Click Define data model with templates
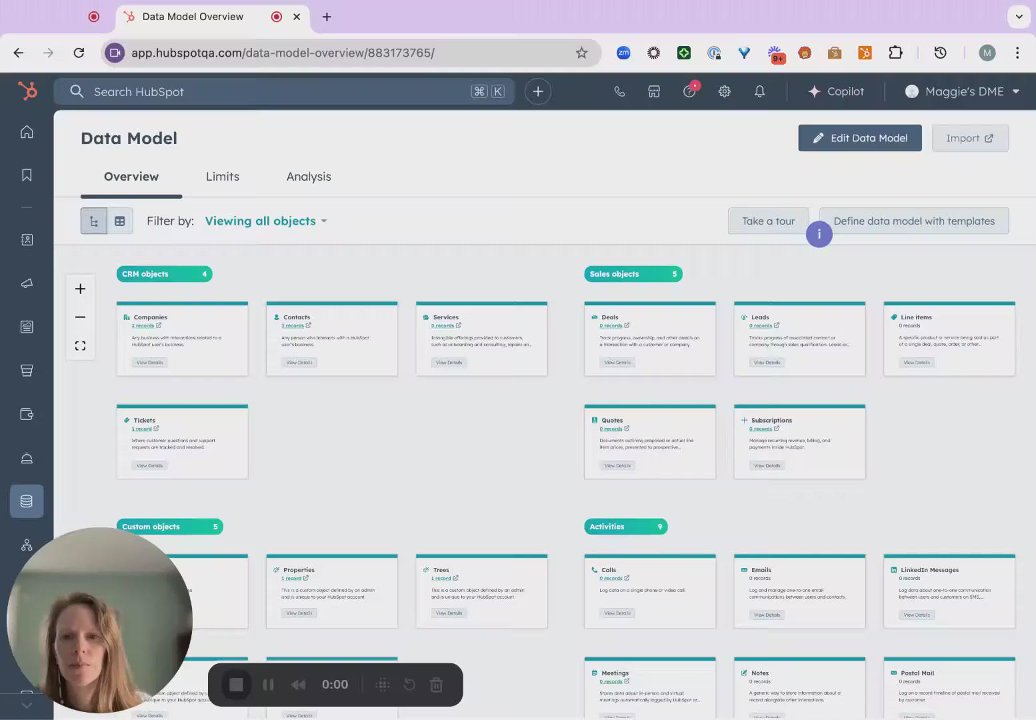This screenshot has height=720, width=1036. click(x=914, y=221)
